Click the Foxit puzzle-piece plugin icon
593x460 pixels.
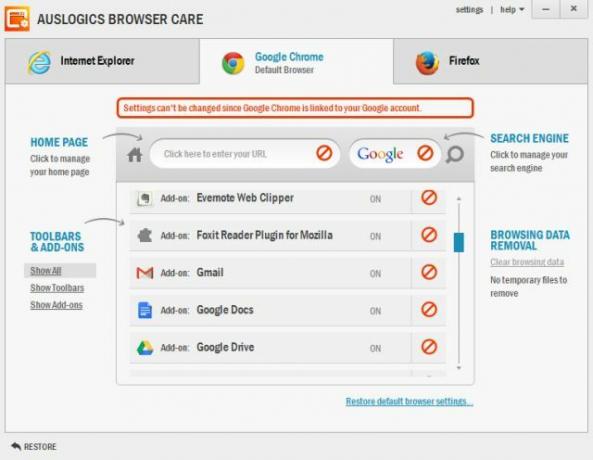144,235
